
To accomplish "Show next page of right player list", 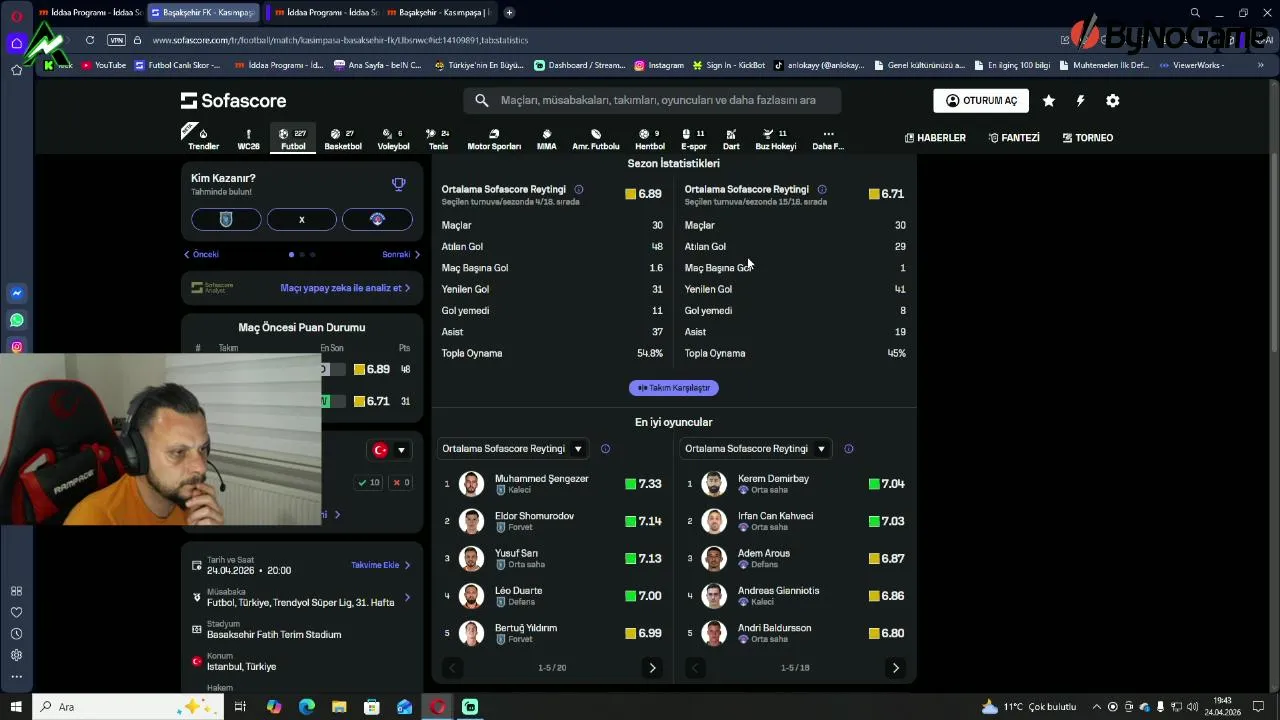I will pos(895,668).
